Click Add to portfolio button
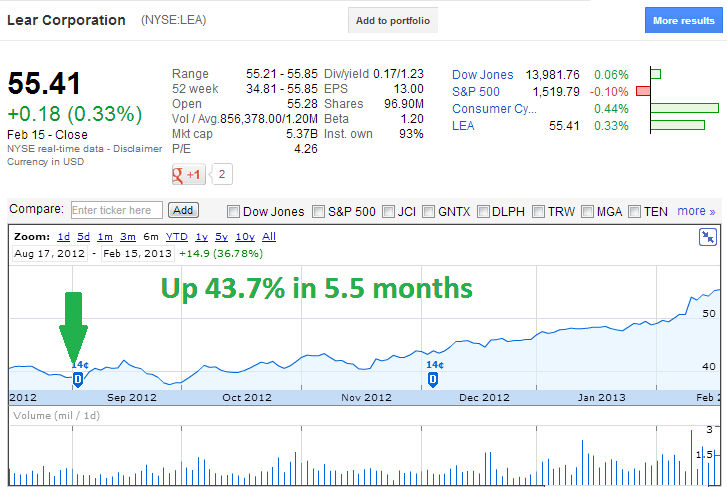This screenshot has height=487, width=727. click(393, 20)
